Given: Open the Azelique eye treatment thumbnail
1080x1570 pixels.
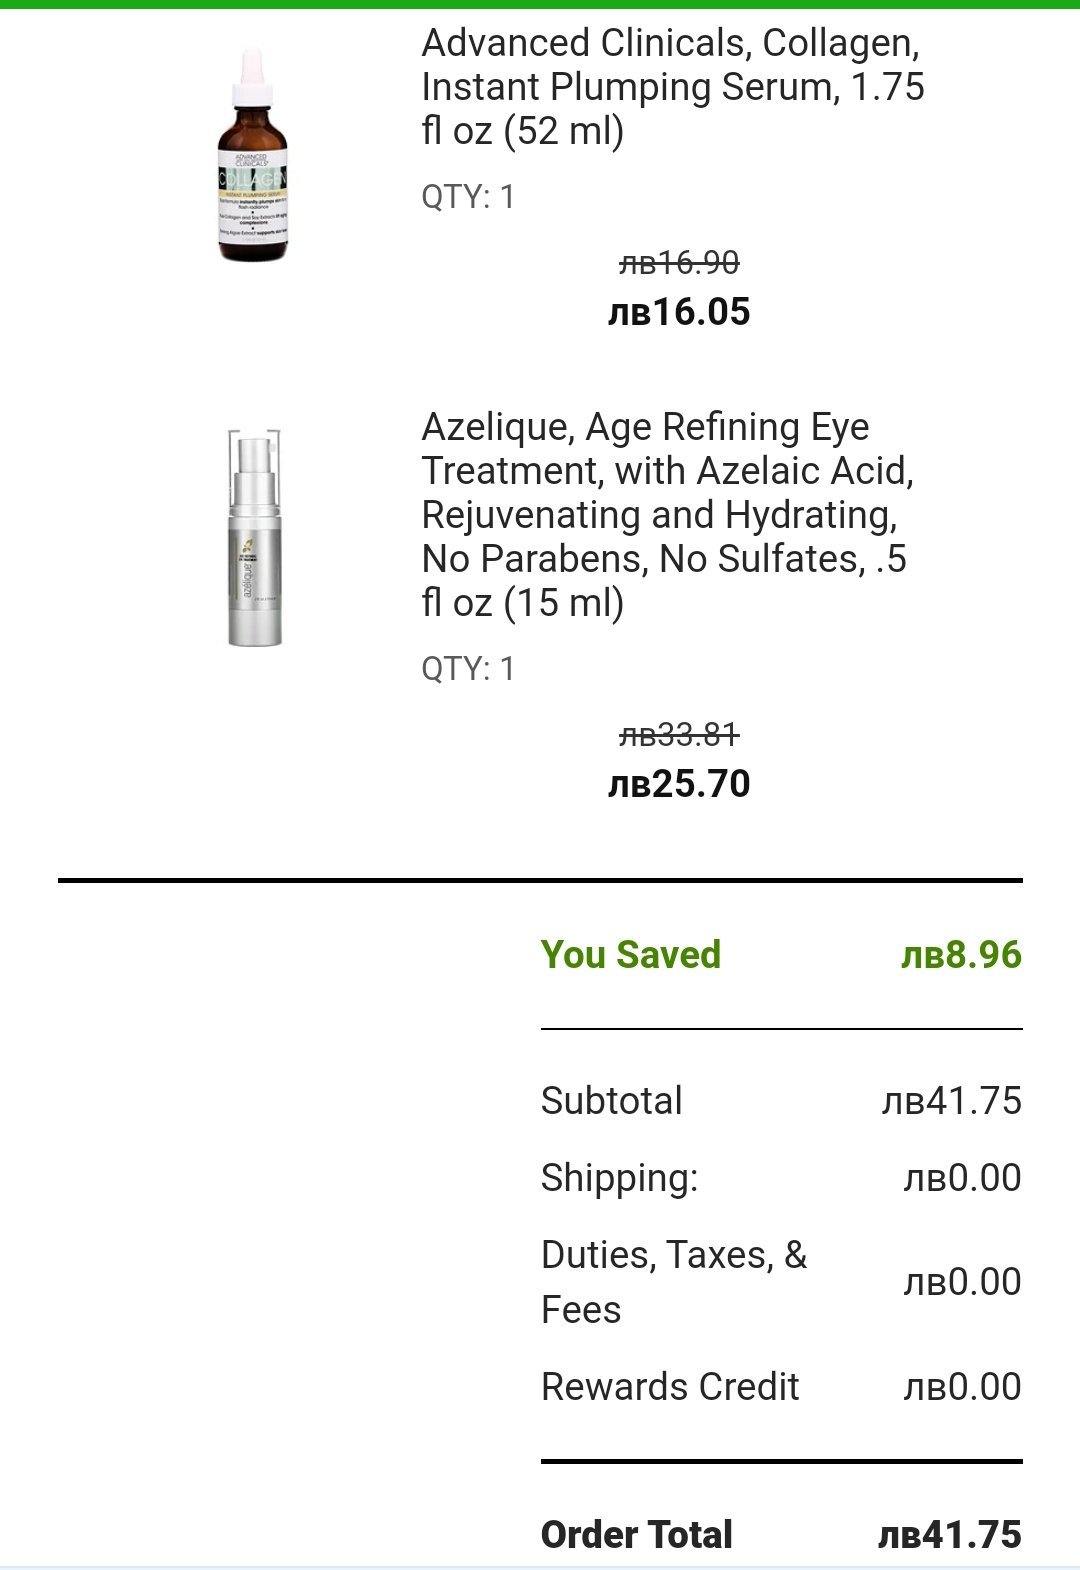Looking at the screenshot, I should tap(253, 537).
